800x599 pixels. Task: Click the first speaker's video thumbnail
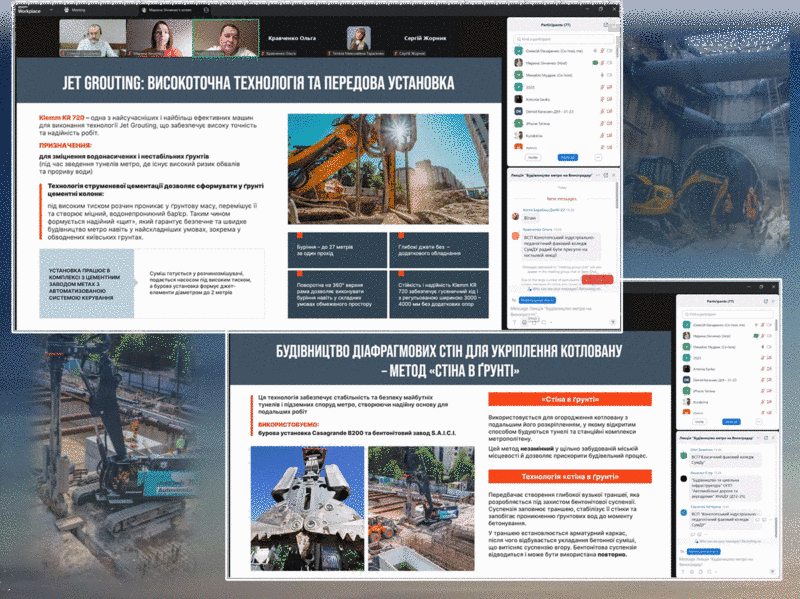click(x=94, y=38)
